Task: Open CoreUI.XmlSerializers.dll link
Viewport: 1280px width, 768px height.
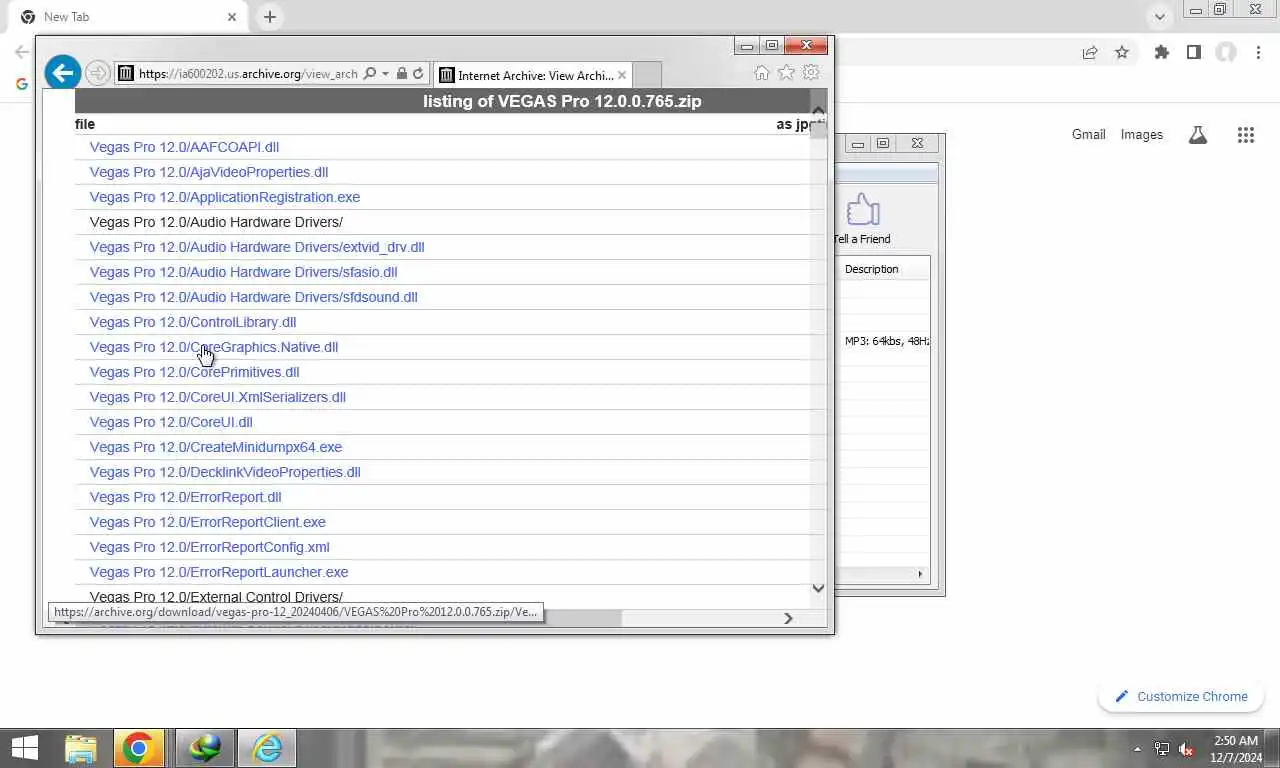Action: pos(218,397)
